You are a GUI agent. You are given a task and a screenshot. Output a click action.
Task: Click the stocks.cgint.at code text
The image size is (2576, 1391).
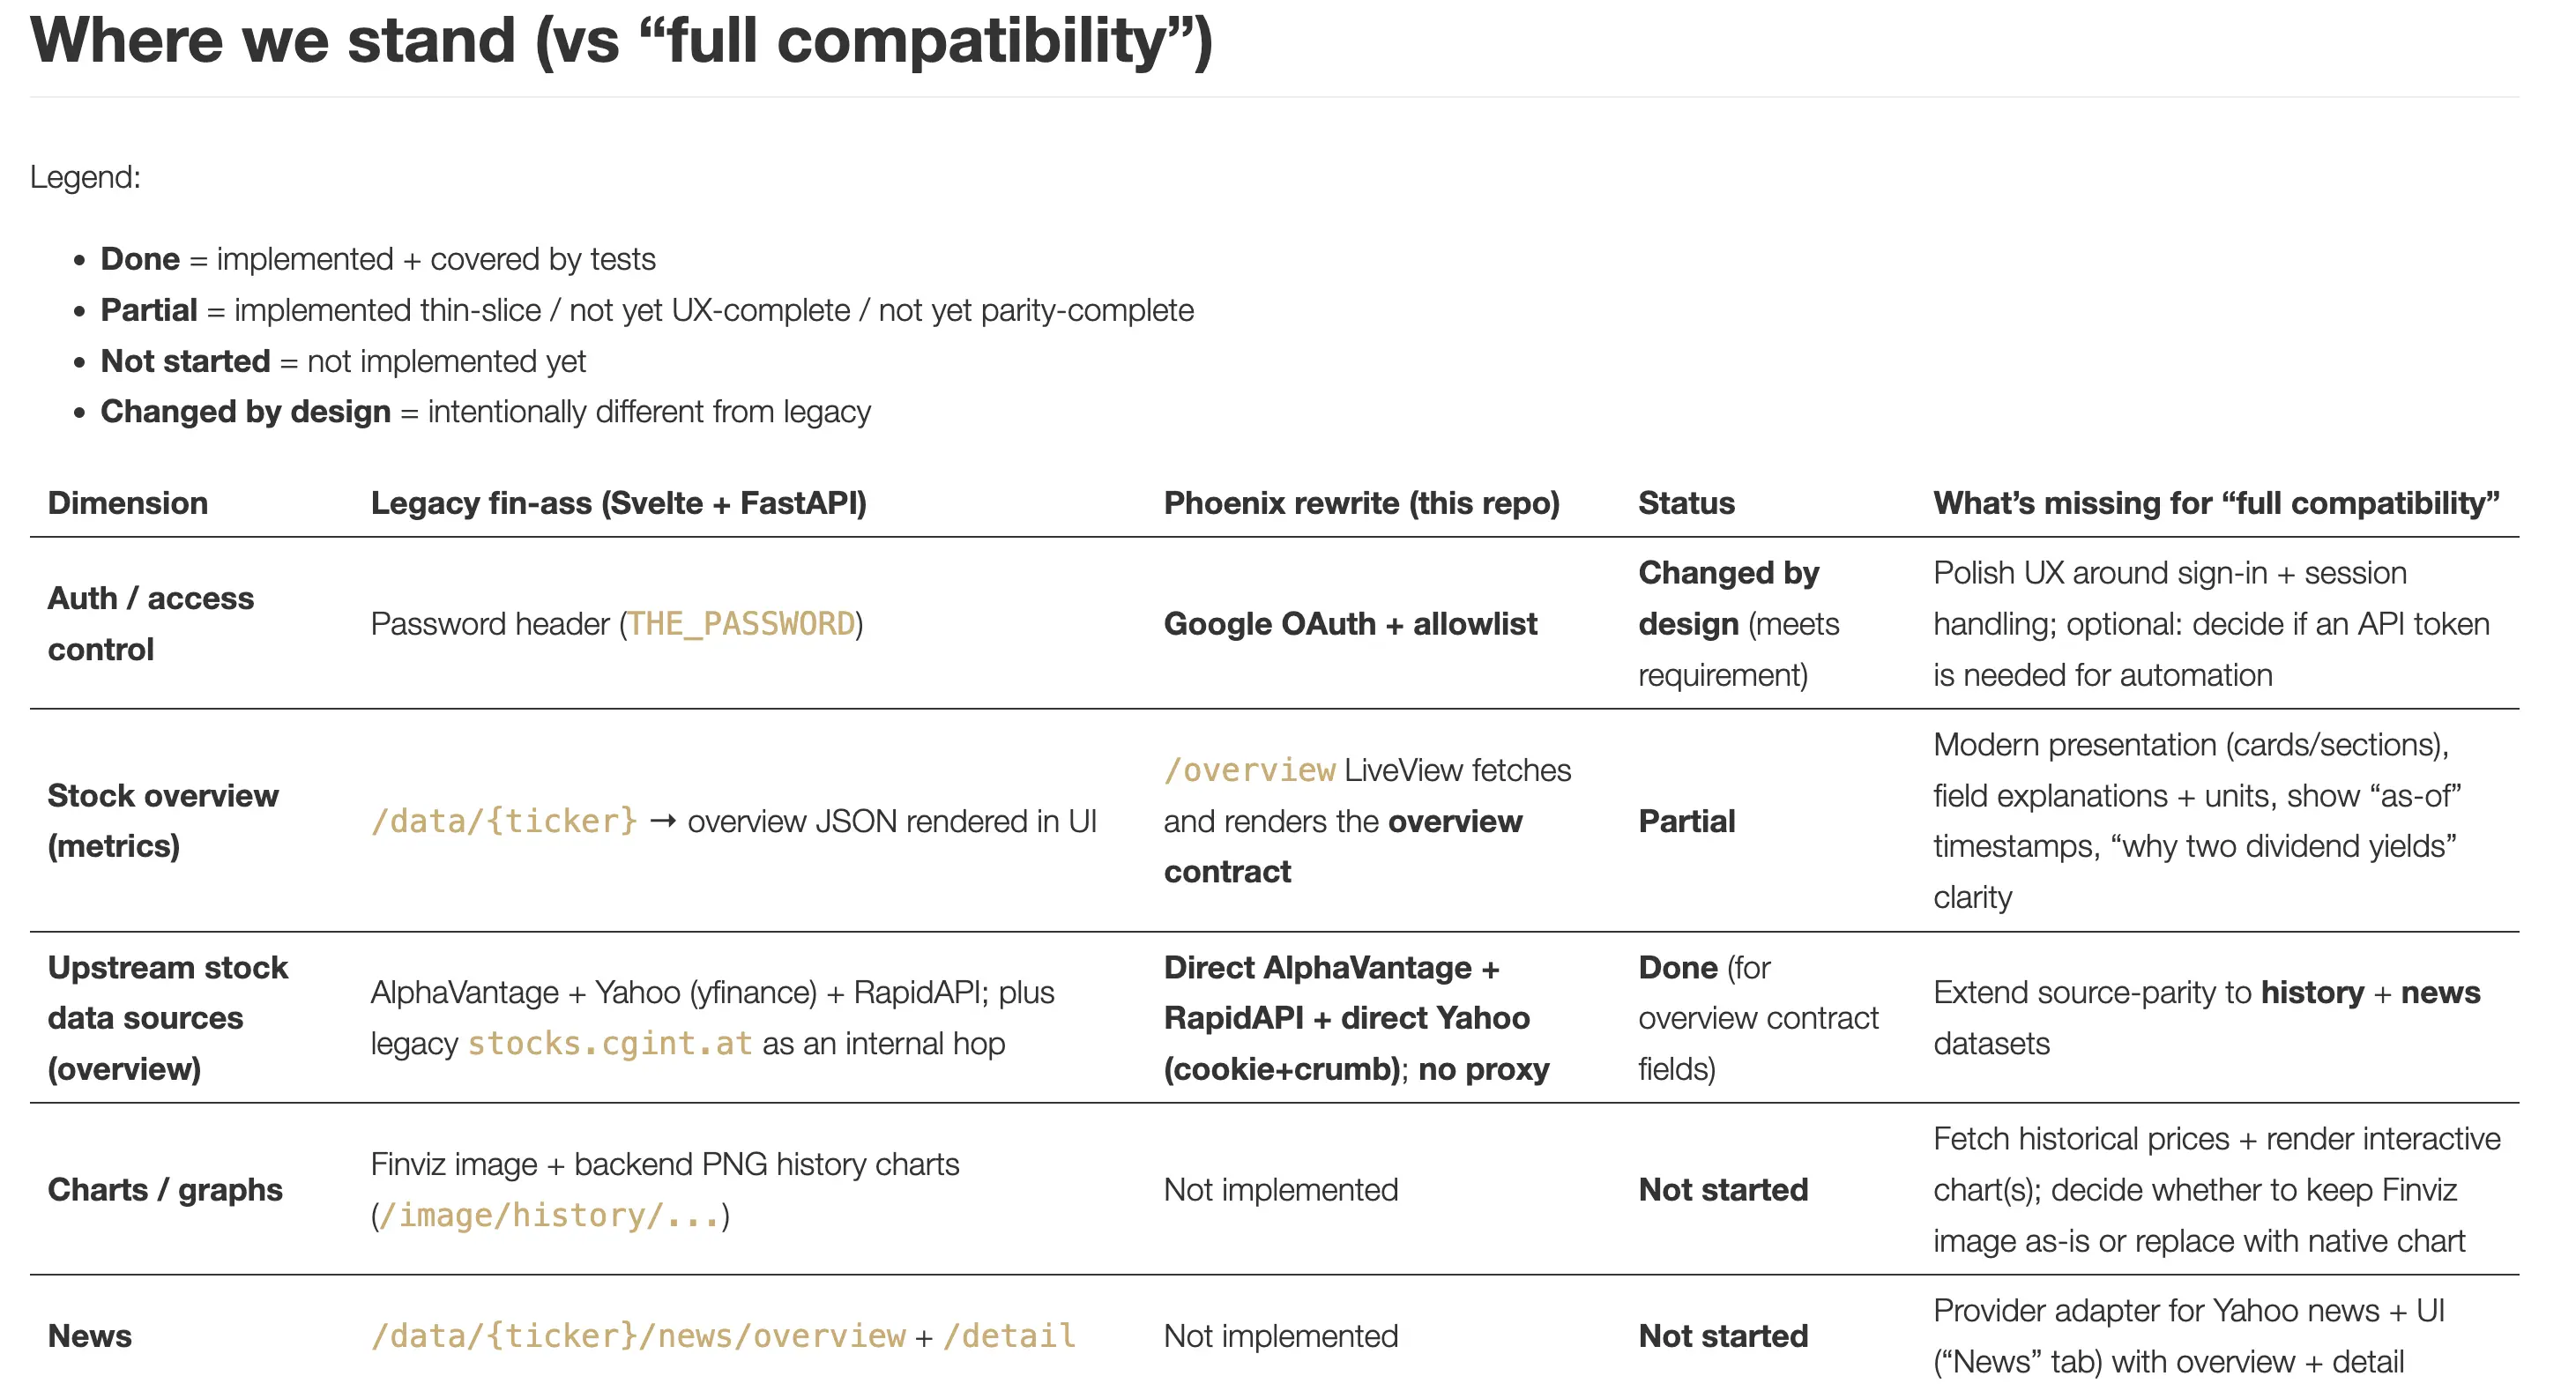pyautogui.click(x=609, y=1043)
